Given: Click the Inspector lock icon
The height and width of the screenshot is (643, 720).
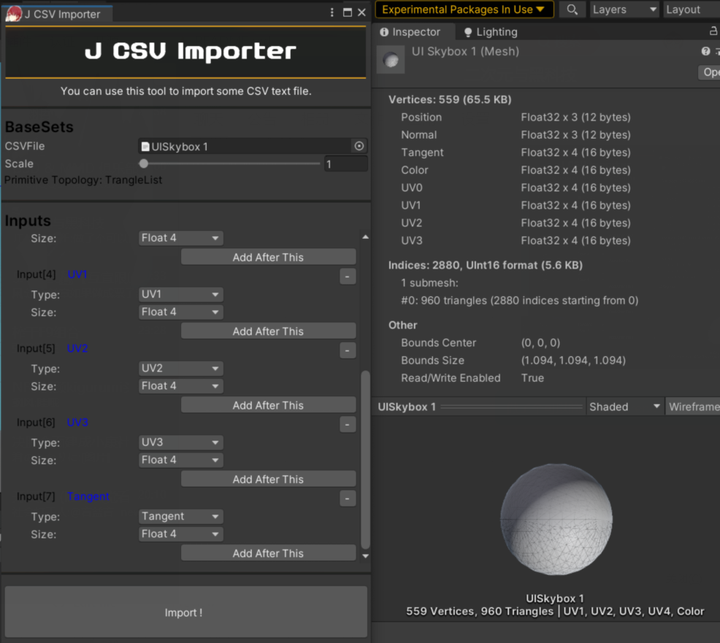Looking at the screenshot, I should pyautogui.click(x=713, y=31).
